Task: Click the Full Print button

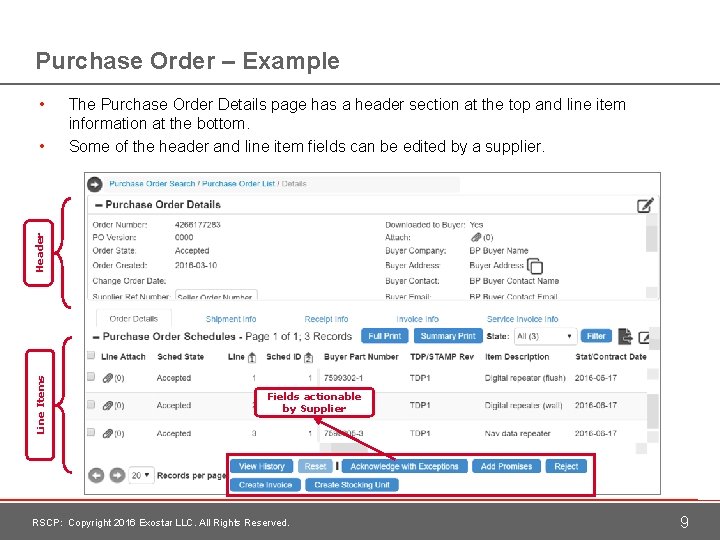Action: 385,336
